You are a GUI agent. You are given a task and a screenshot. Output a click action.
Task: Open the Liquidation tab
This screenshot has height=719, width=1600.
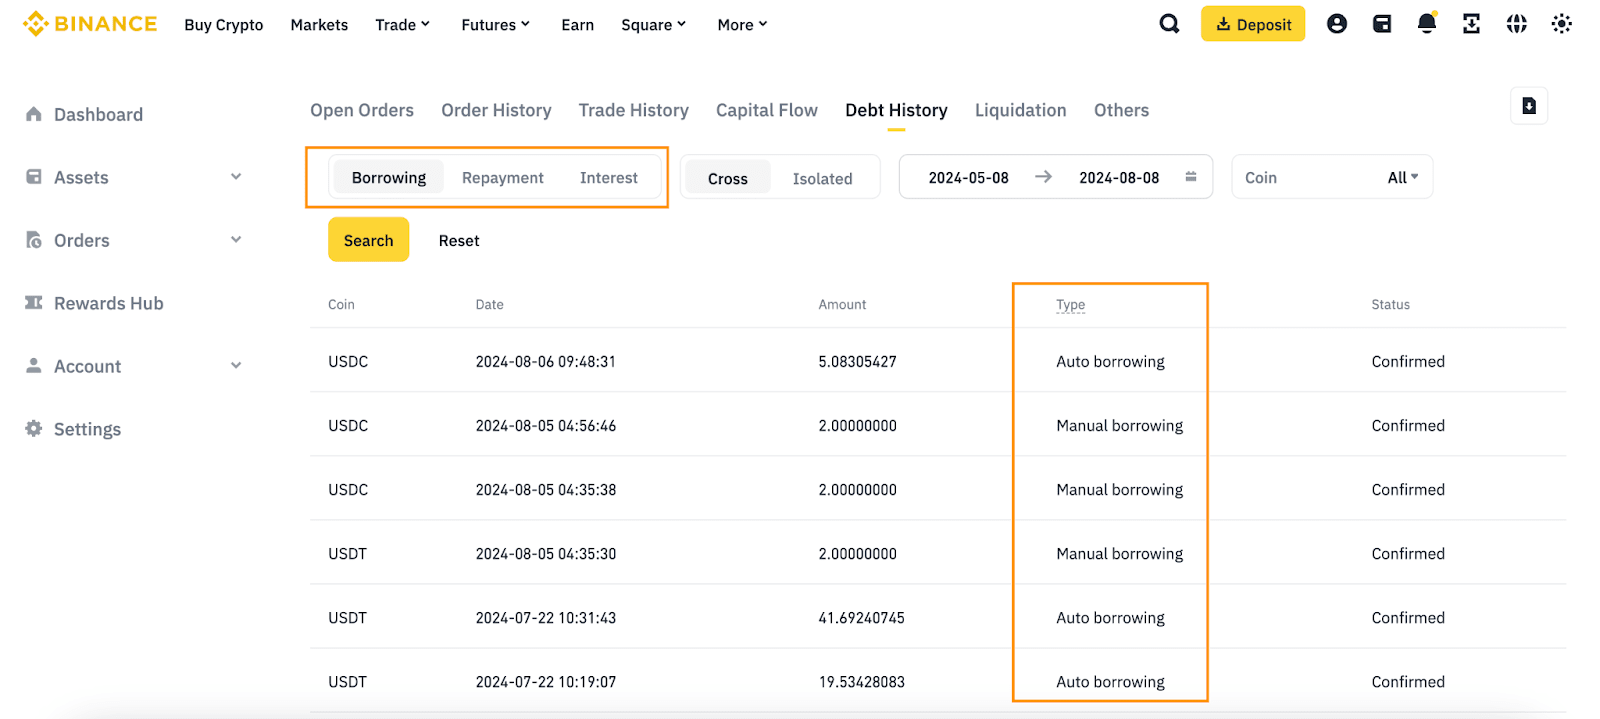[1021, 110]
